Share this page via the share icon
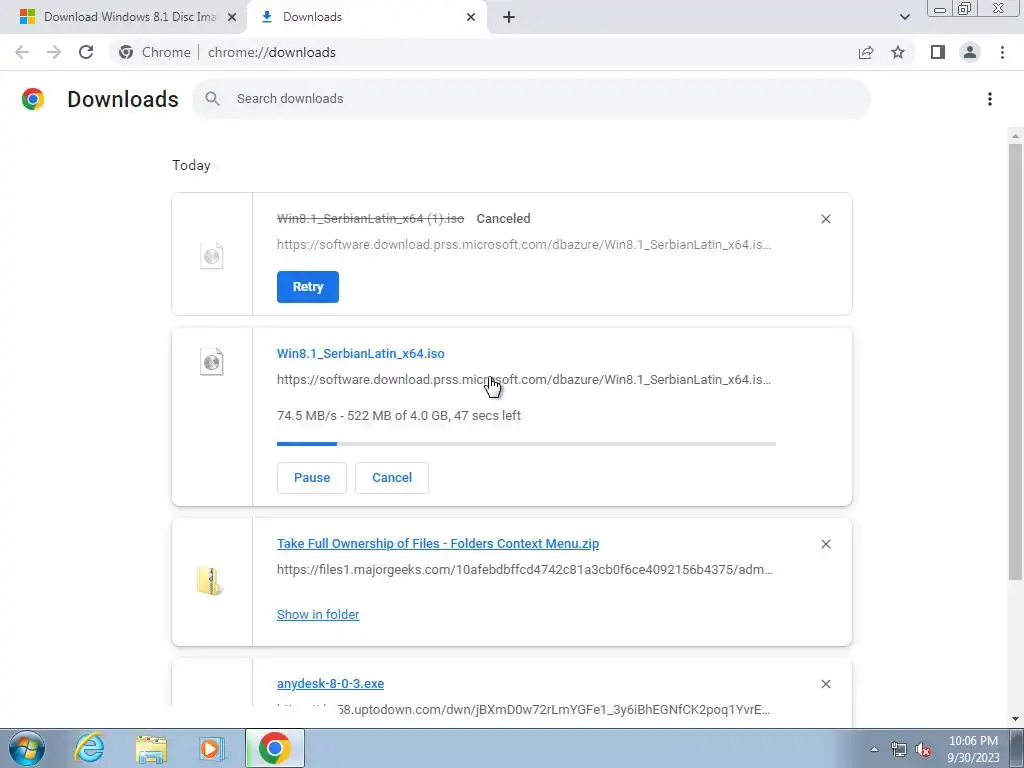Screen dimensions: 1024x768 click(866, 52)
